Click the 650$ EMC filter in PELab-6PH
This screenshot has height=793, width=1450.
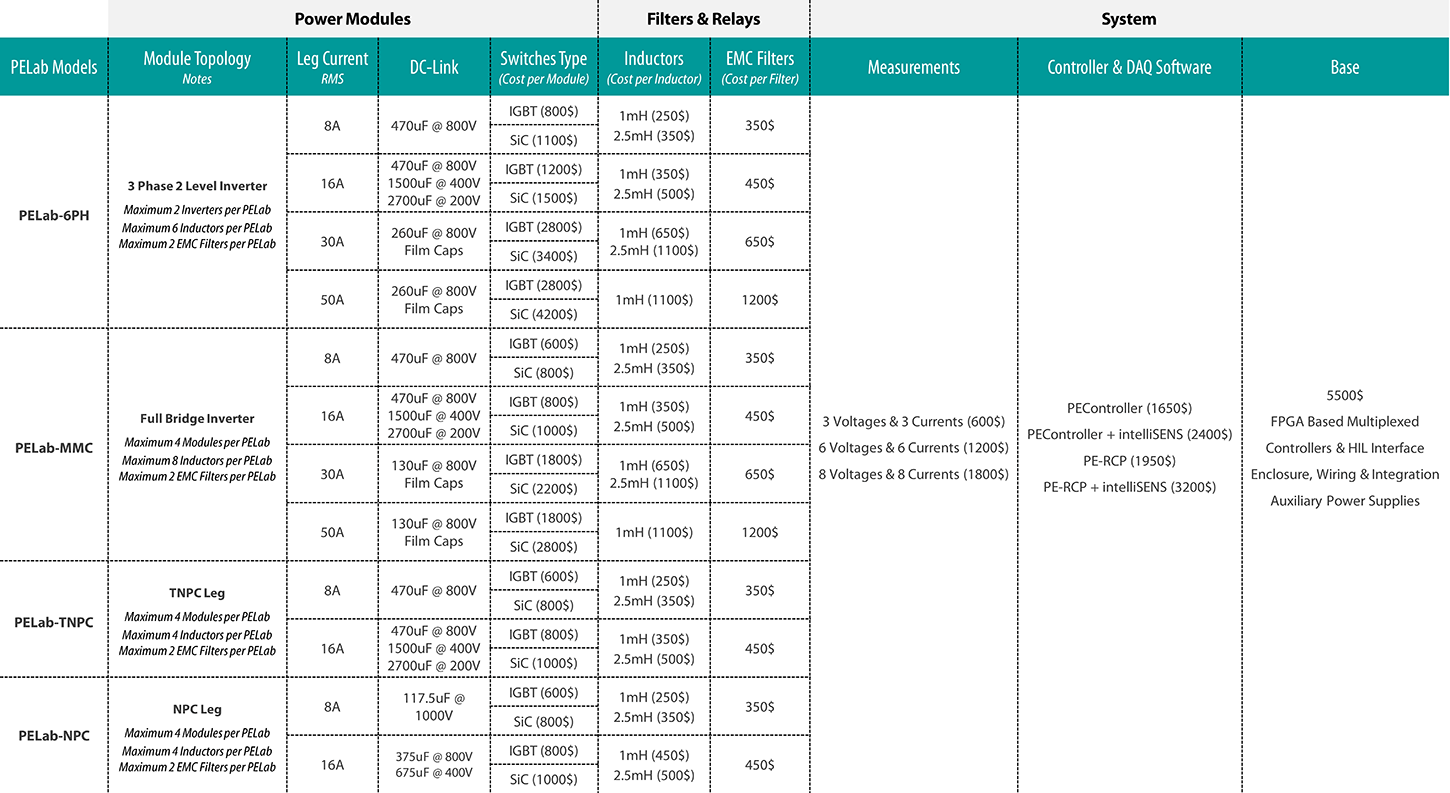[x=760, y=241]
